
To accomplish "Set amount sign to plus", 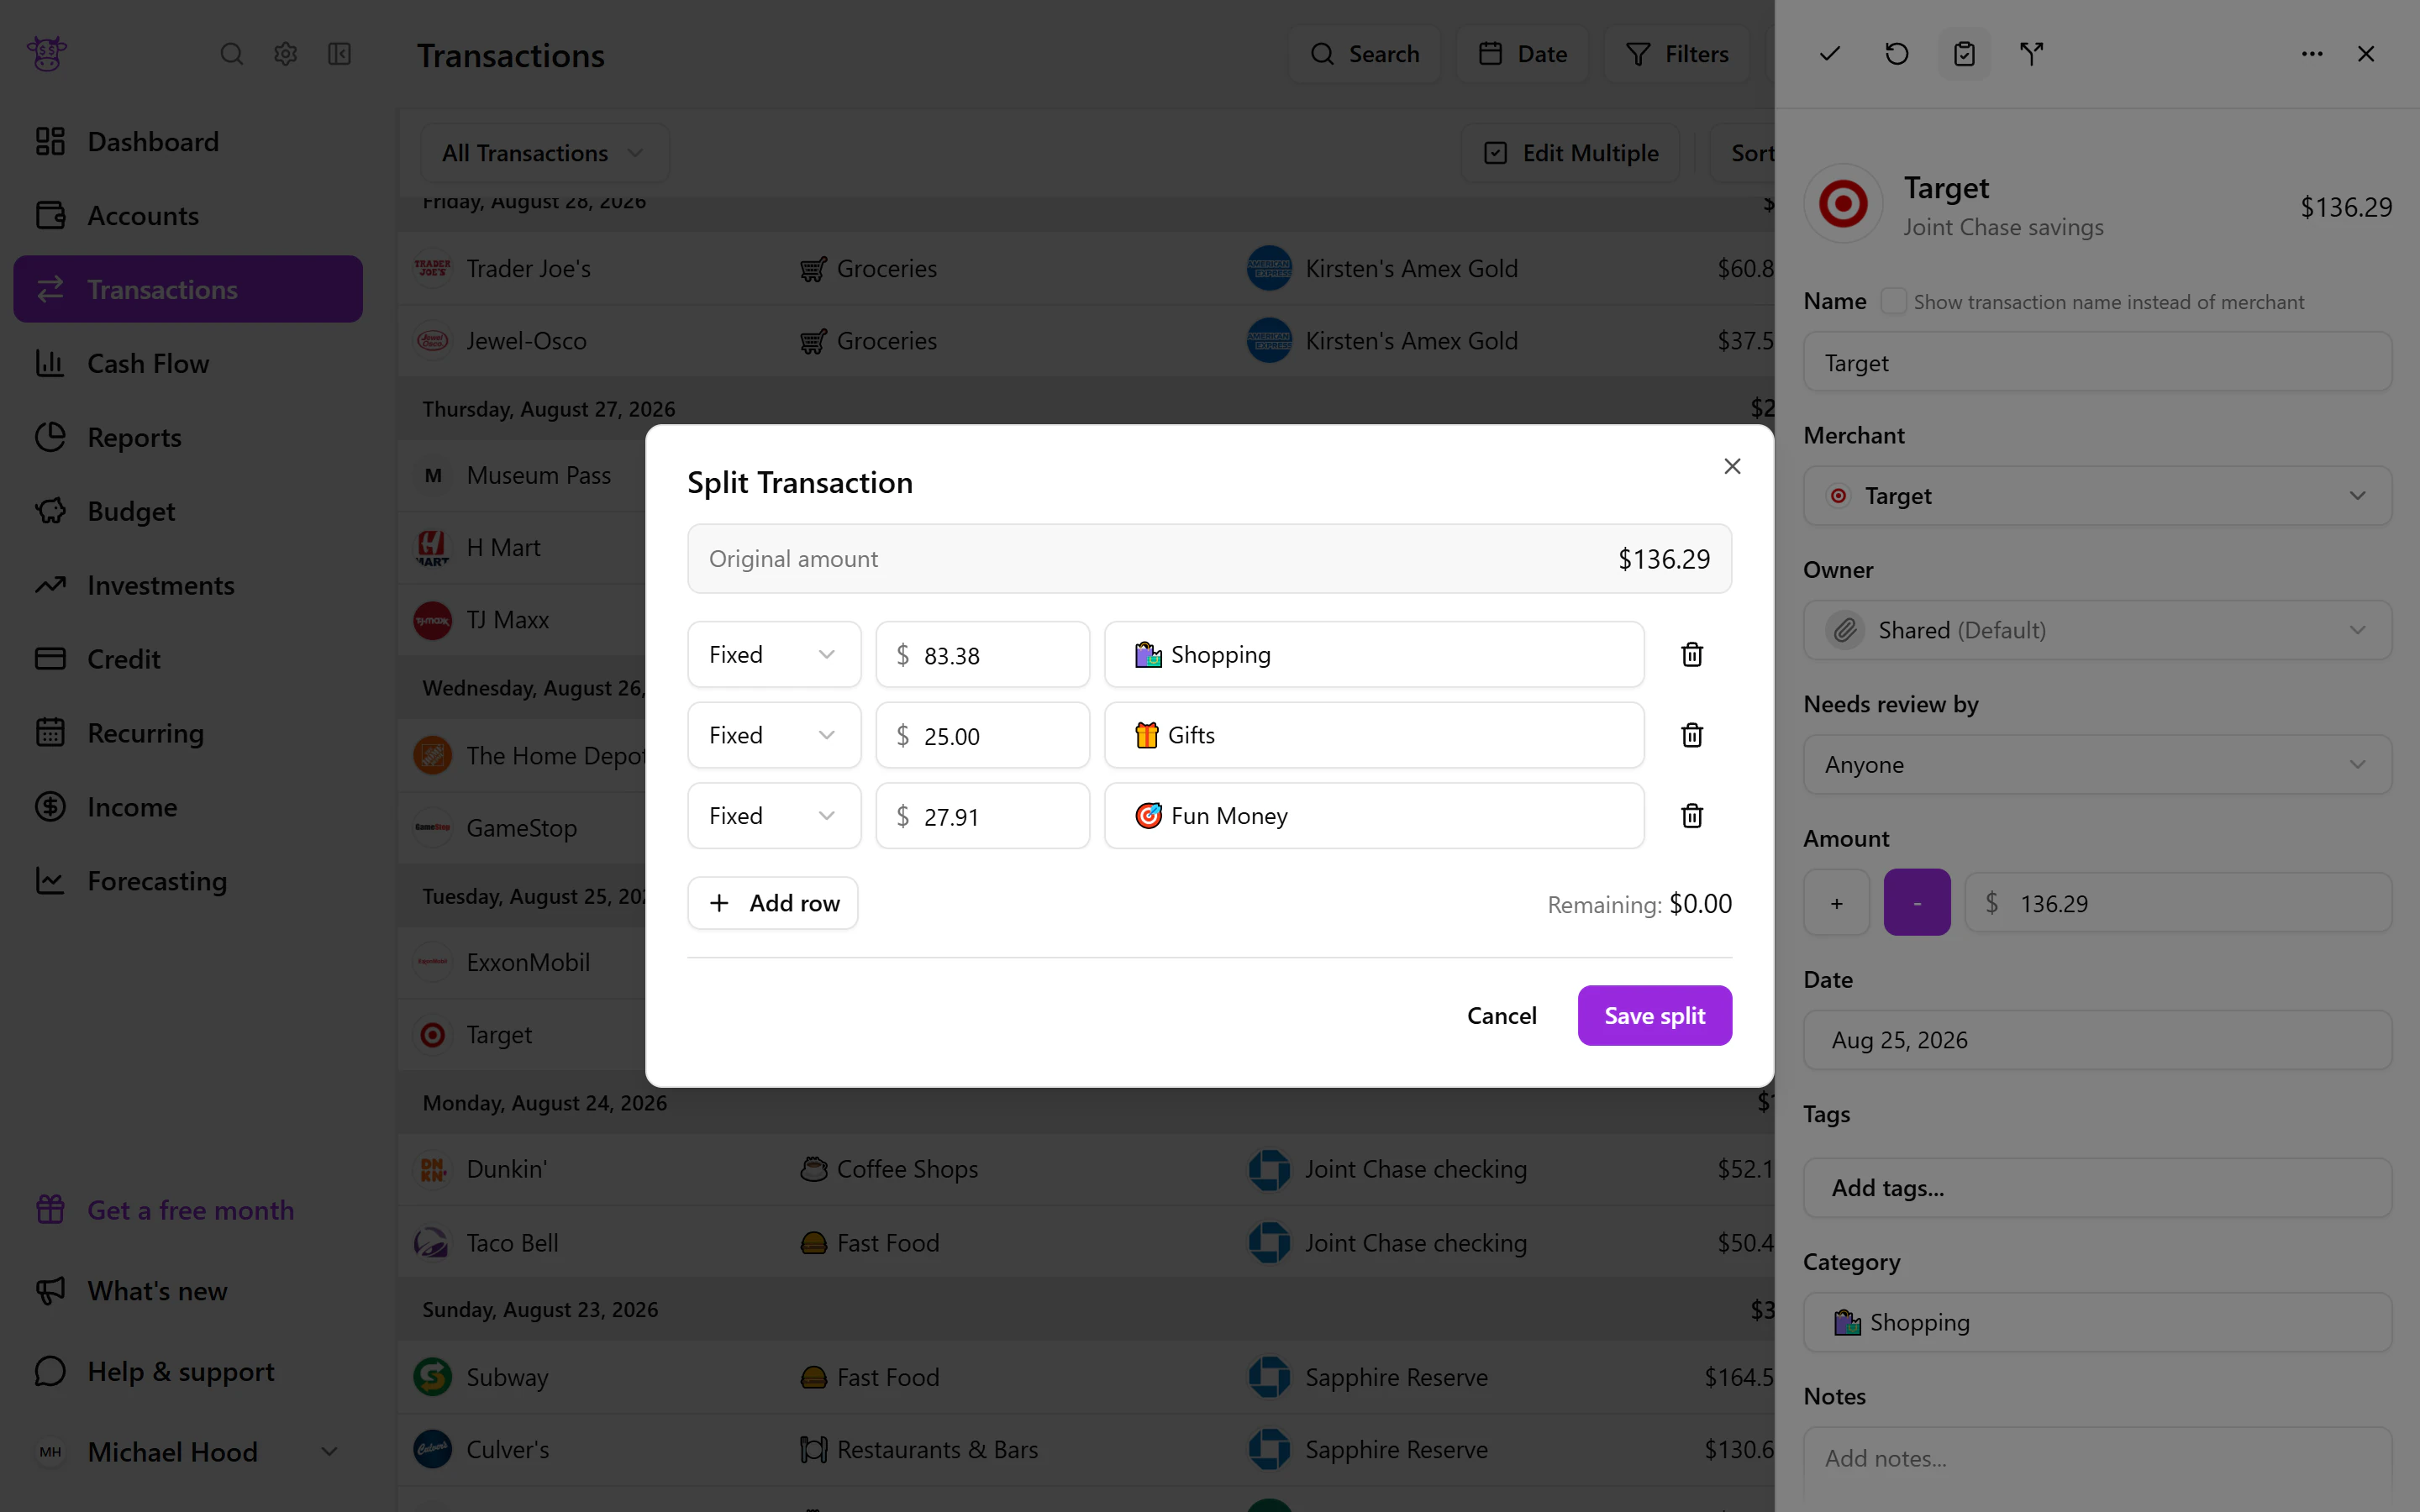I will tap(1836, 903).
